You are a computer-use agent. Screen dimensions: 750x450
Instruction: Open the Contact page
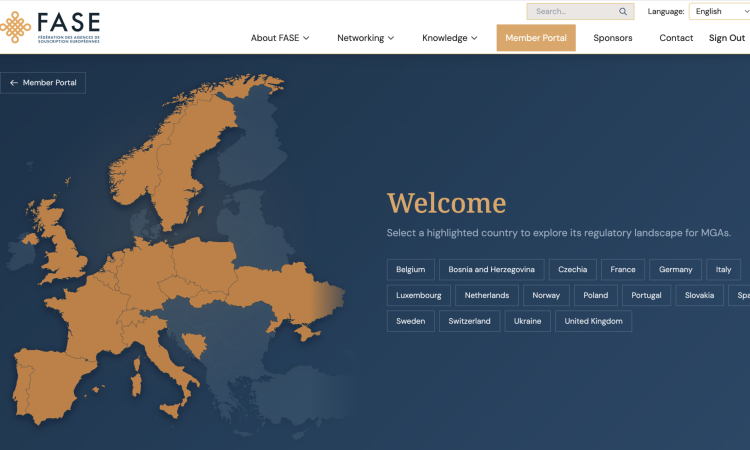point(676,38)
